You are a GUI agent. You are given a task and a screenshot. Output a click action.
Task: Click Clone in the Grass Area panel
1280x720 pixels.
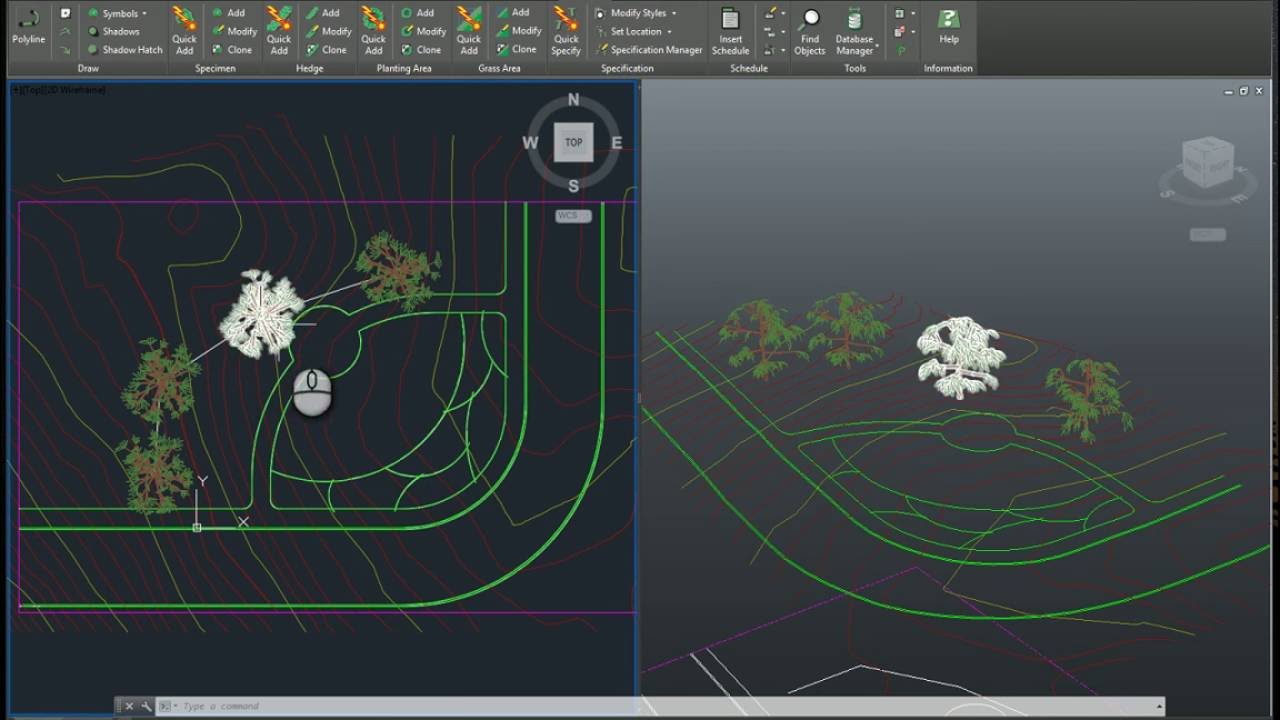tap(517, 49)
